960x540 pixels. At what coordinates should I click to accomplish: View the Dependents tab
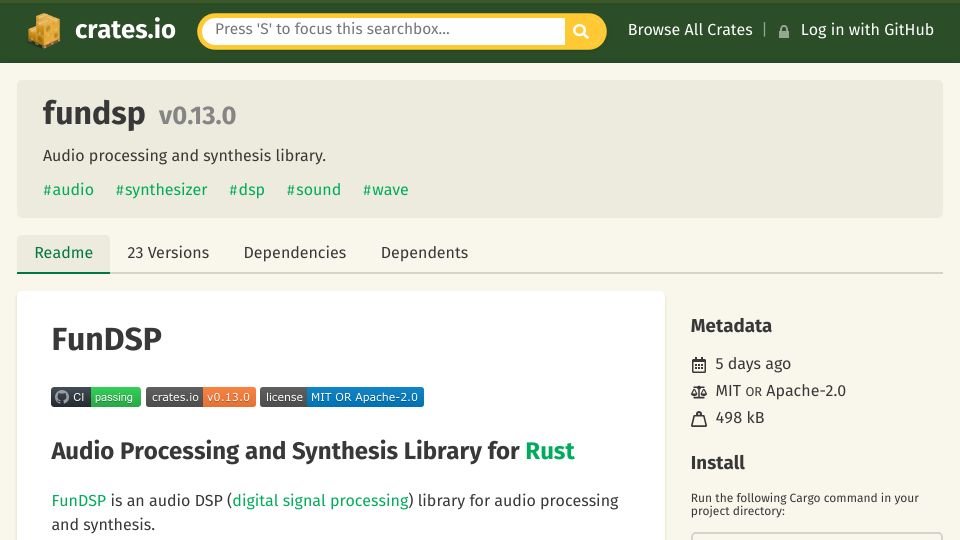click(x=424, y=253)
